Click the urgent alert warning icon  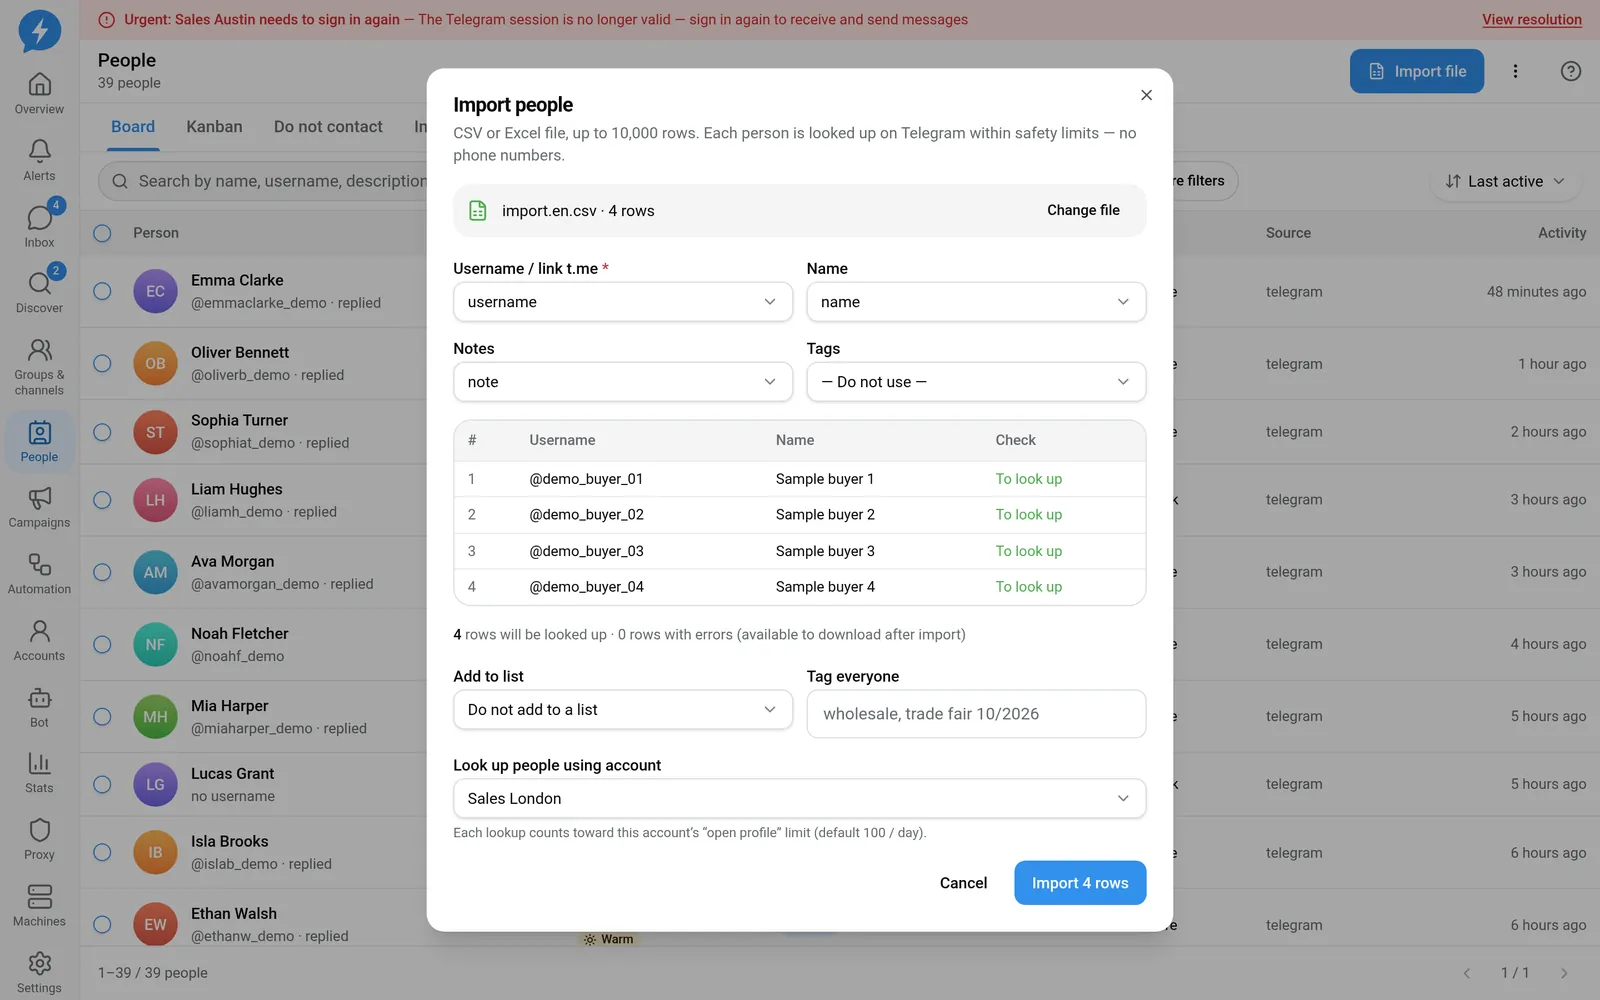click(107, 20)
